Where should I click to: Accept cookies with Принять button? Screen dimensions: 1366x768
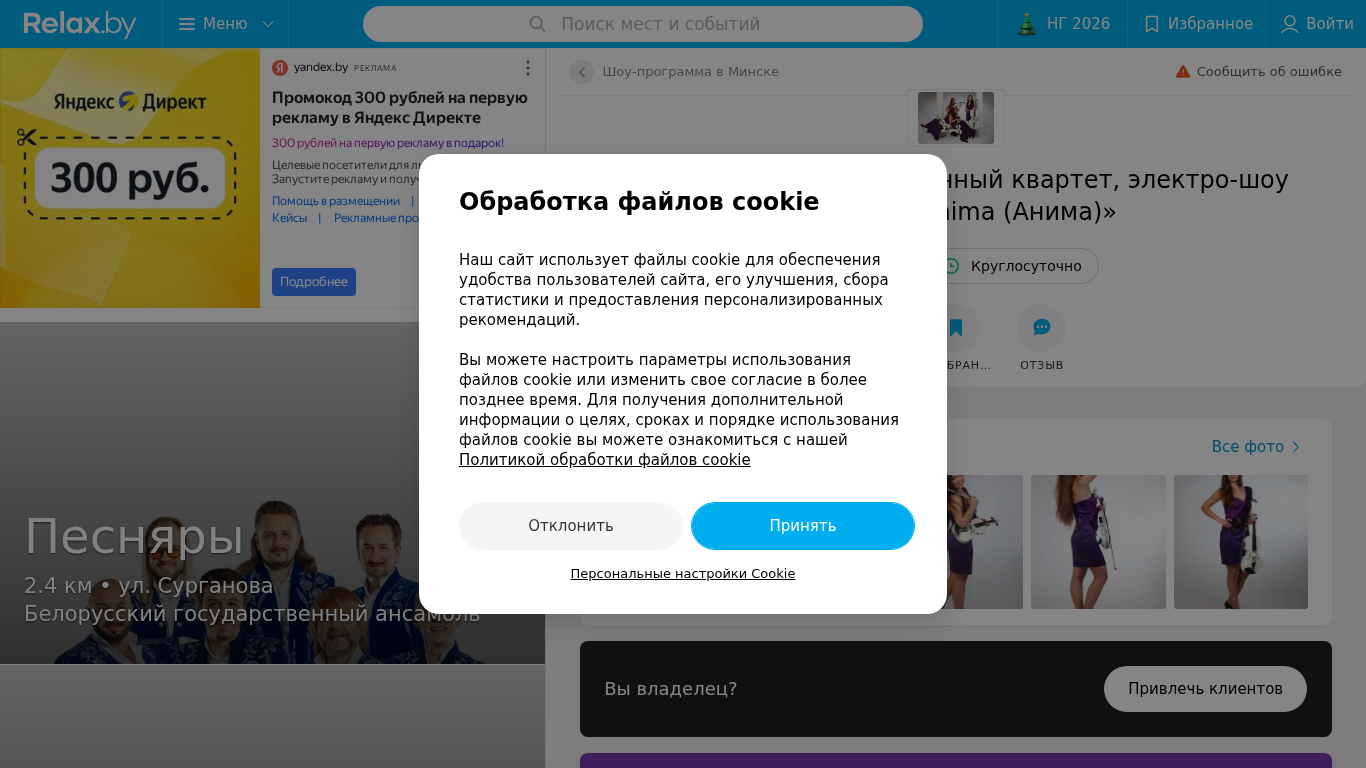pos(803,526)
